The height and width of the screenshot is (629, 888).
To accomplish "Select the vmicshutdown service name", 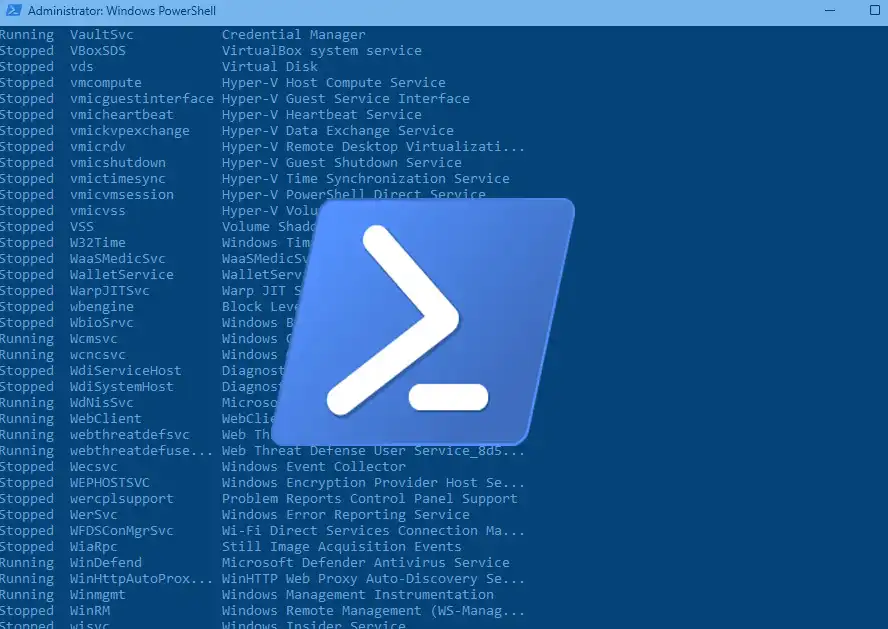I will (118, 162).
